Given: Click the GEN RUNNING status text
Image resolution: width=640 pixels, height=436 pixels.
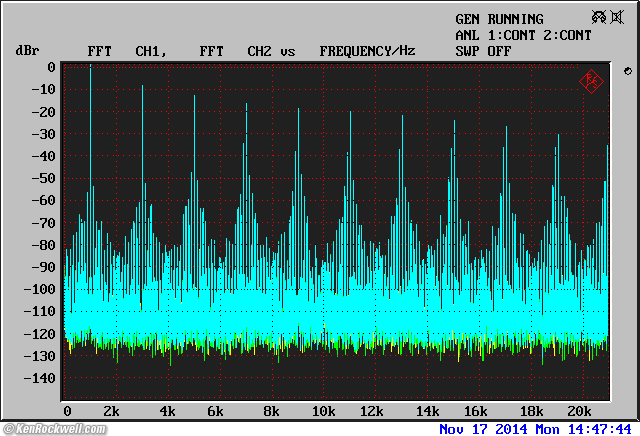Looking at the screenshot, I should click(499, 19).
